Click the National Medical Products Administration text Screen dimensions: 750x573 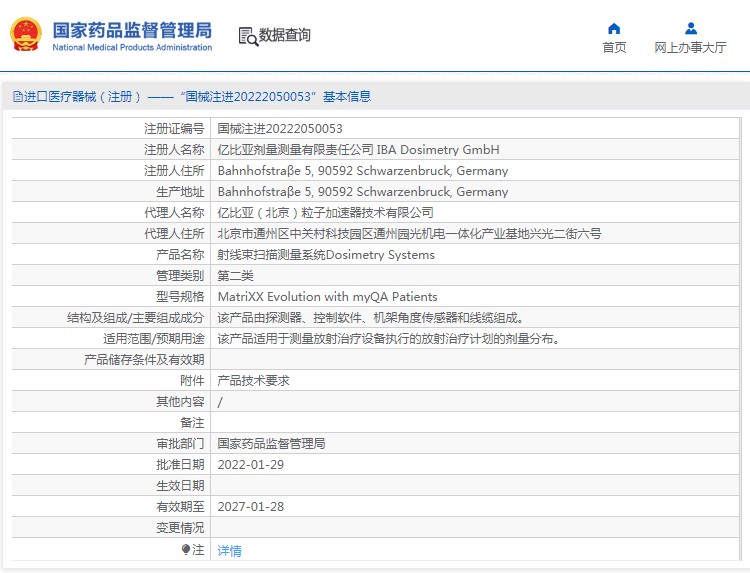[132, 47]
